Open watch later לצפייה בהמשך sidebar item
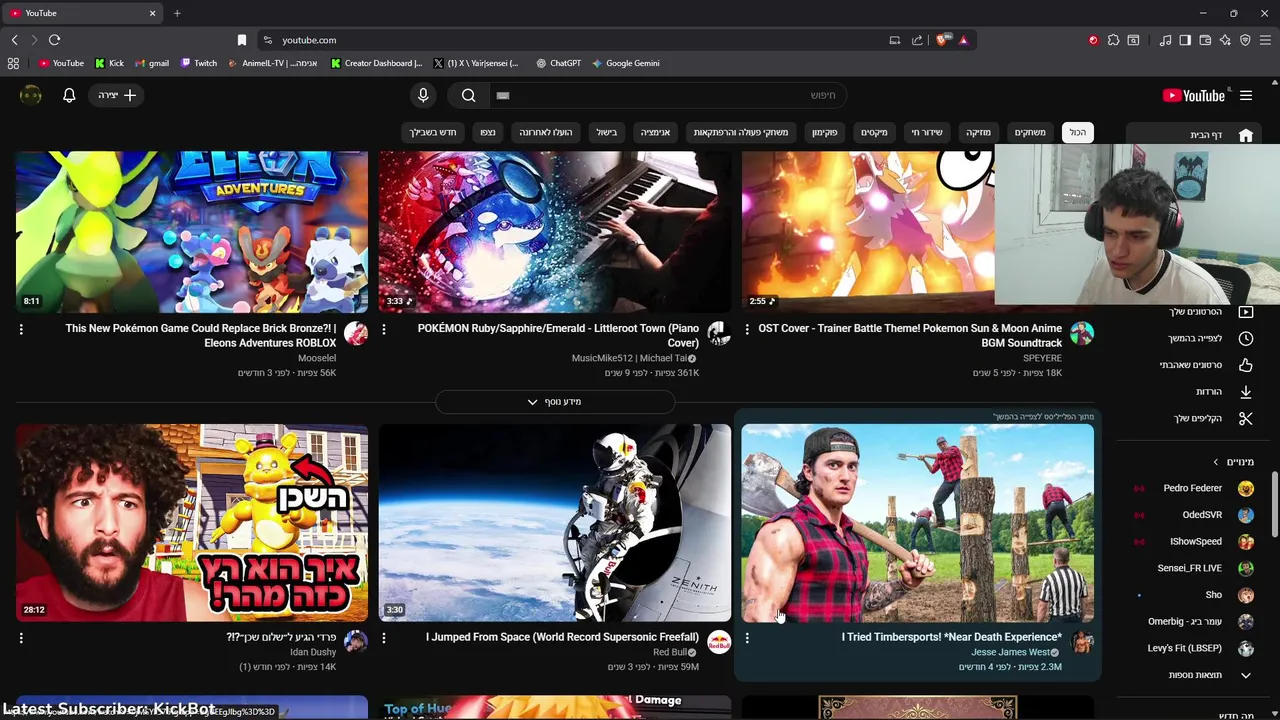Screen dimensions: 1280x720 pos(1195,338)
